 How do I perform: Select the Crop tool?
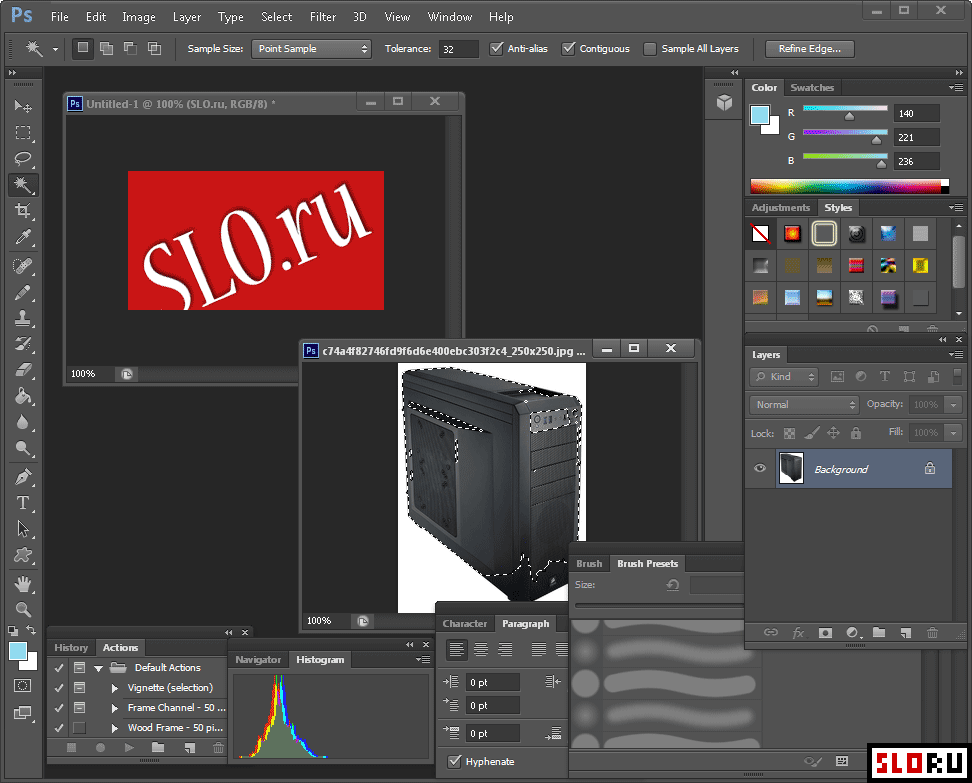tap(23, 211)
